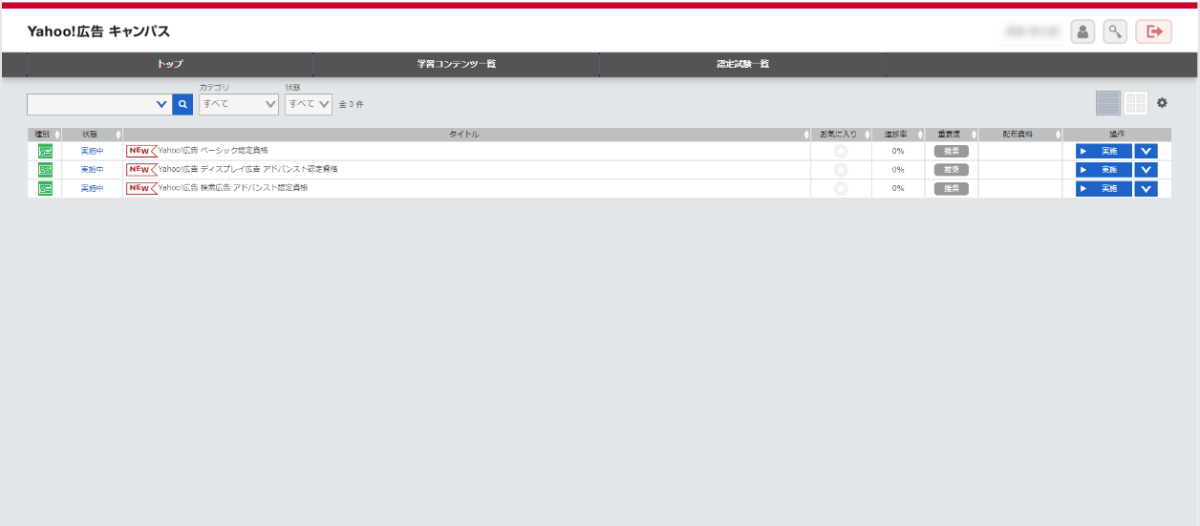Click 推奨 badge in ディスプレイ広告 row

(951, 170)
